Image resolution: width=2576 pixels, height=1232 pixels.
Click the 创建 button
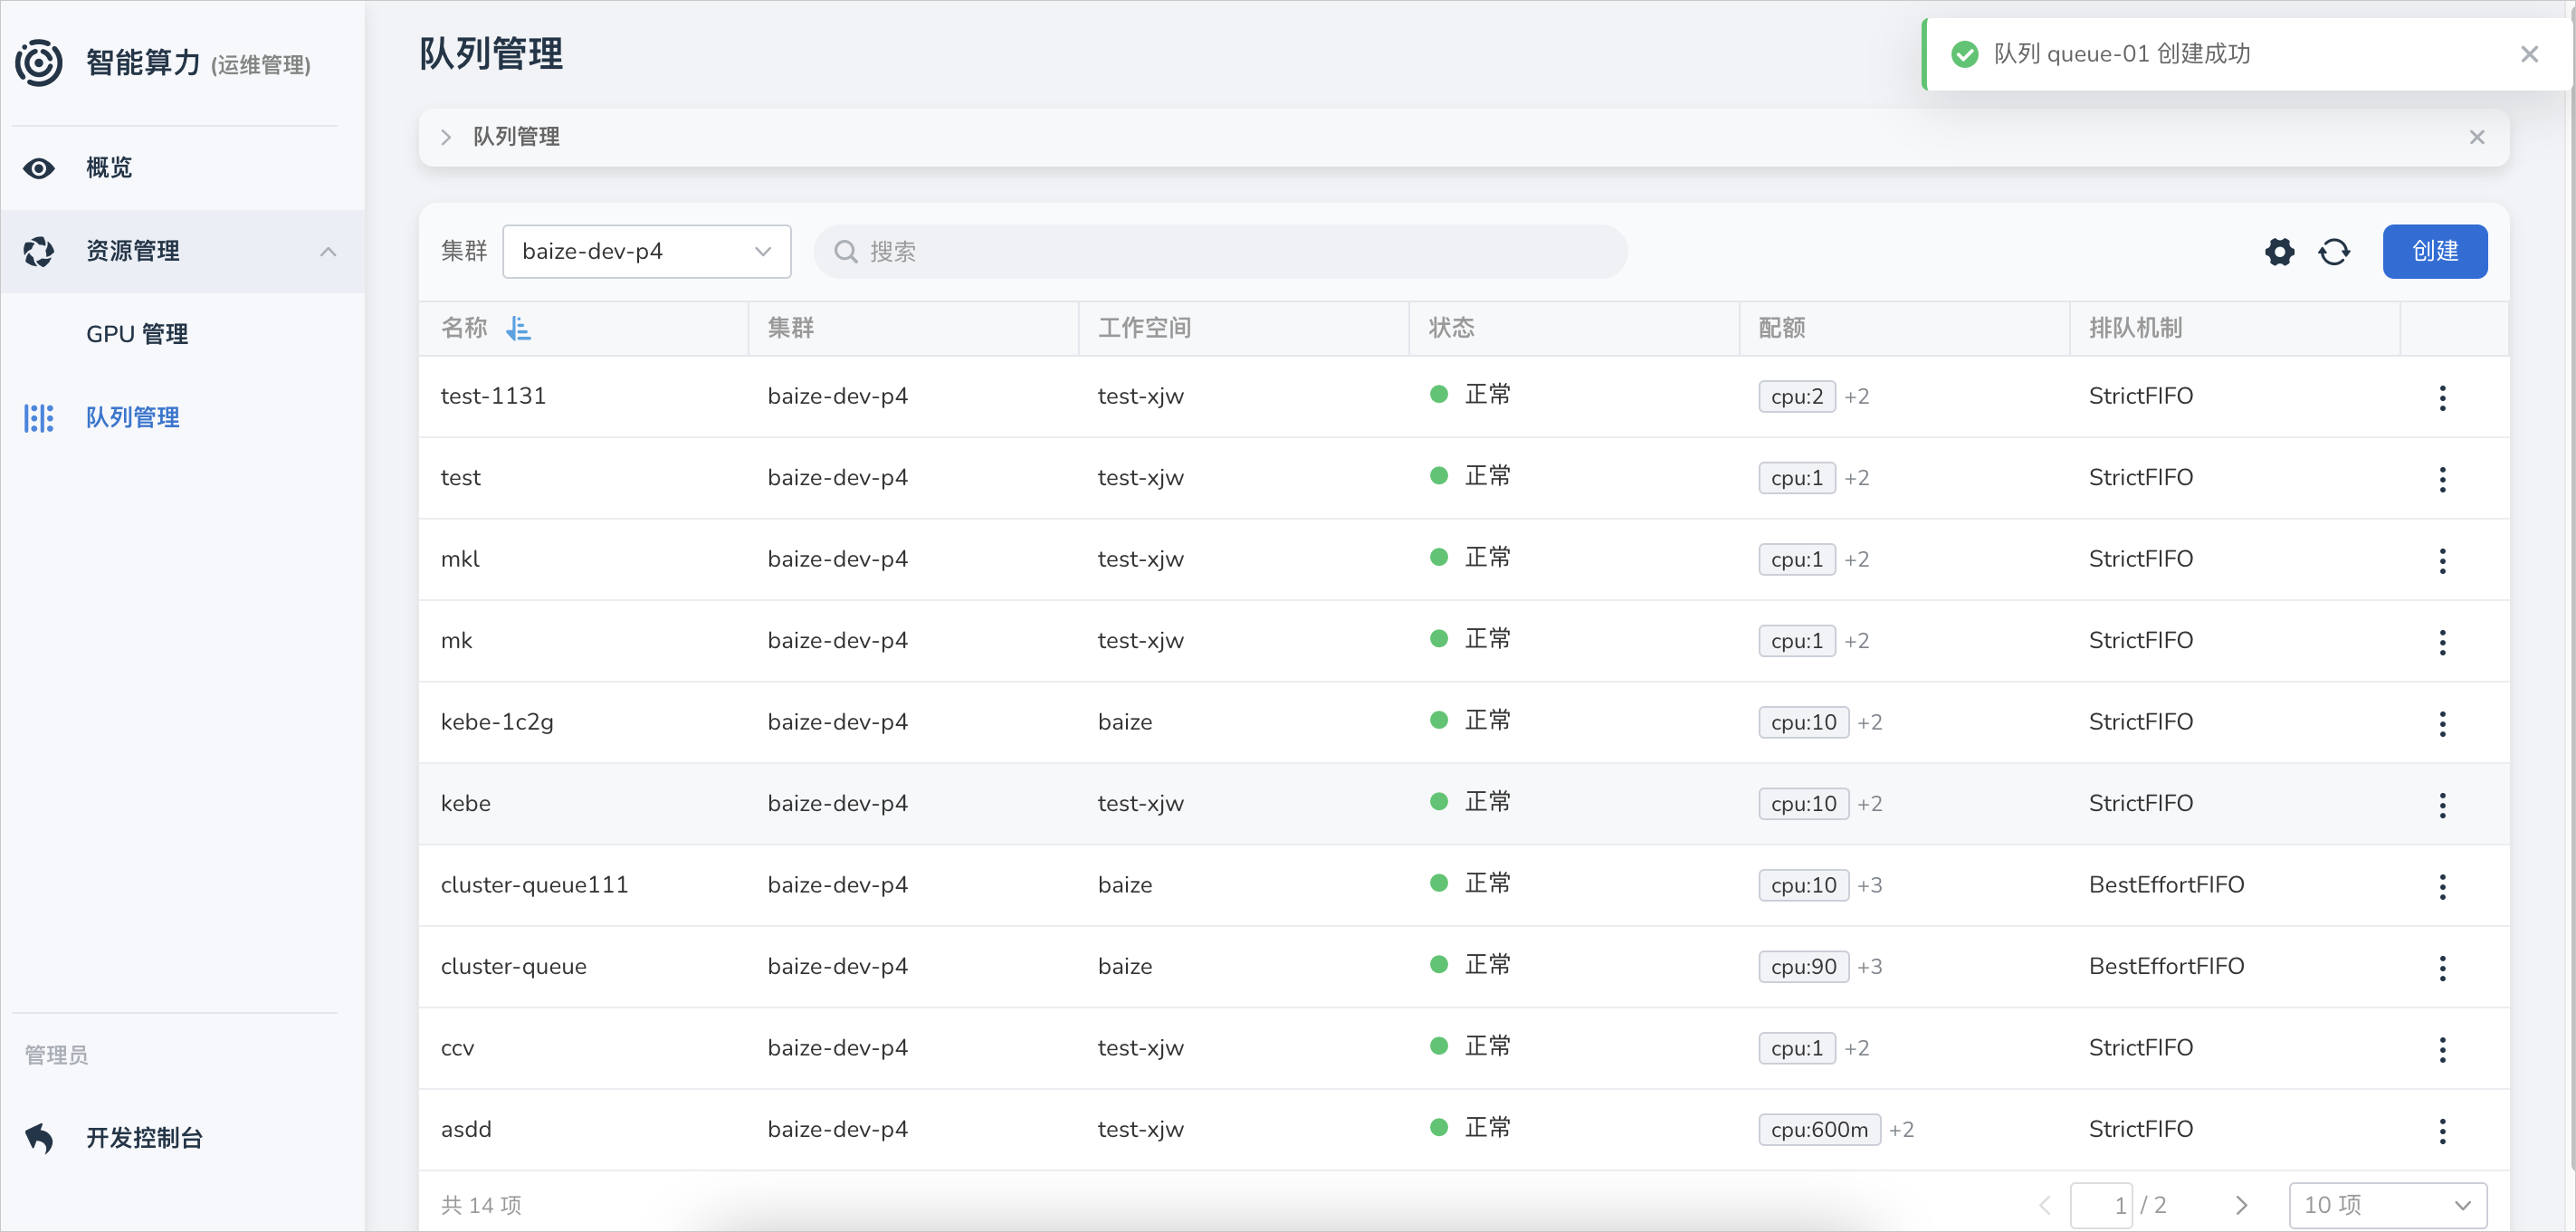coord(2434,252)
